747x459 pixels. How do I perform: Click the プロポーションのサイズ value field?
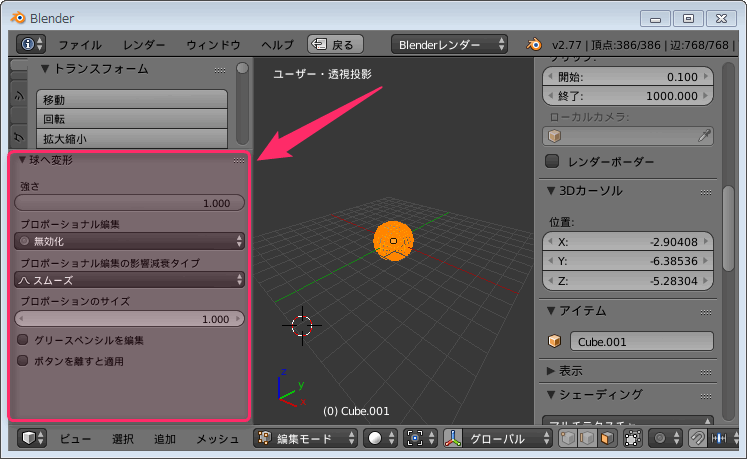pos(130,319)
